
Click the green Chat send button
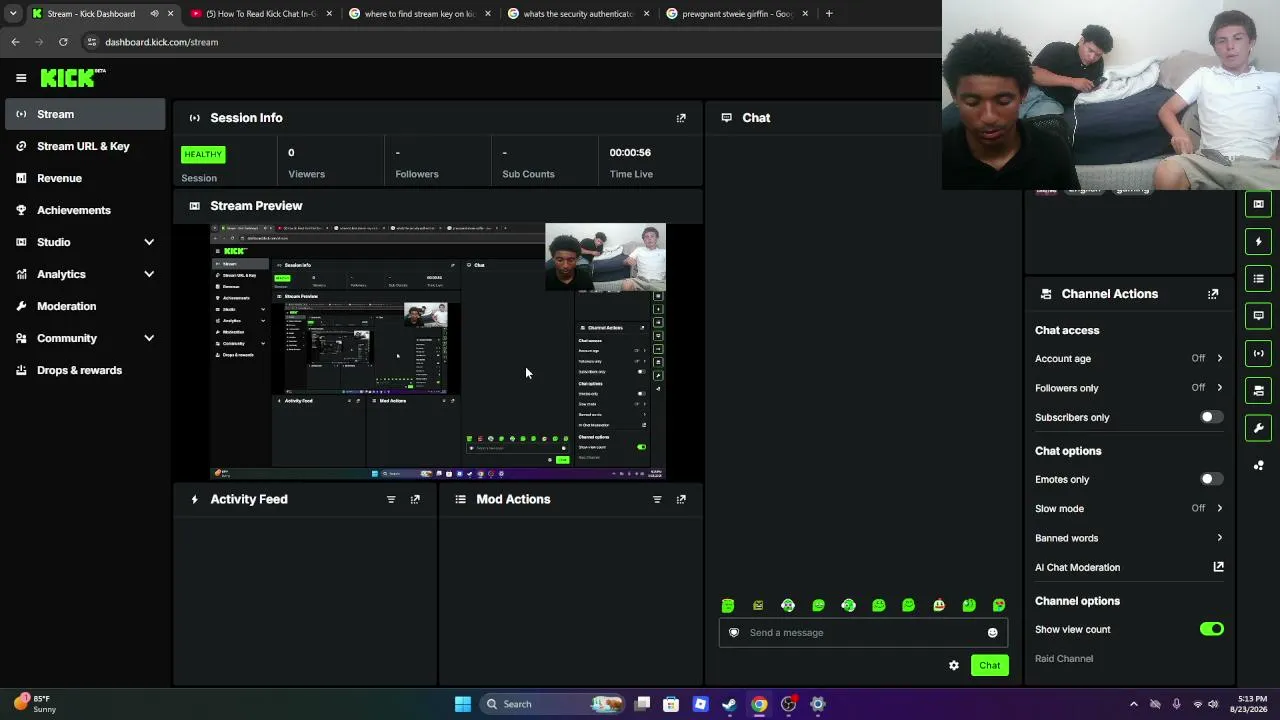tap(989, 665)
